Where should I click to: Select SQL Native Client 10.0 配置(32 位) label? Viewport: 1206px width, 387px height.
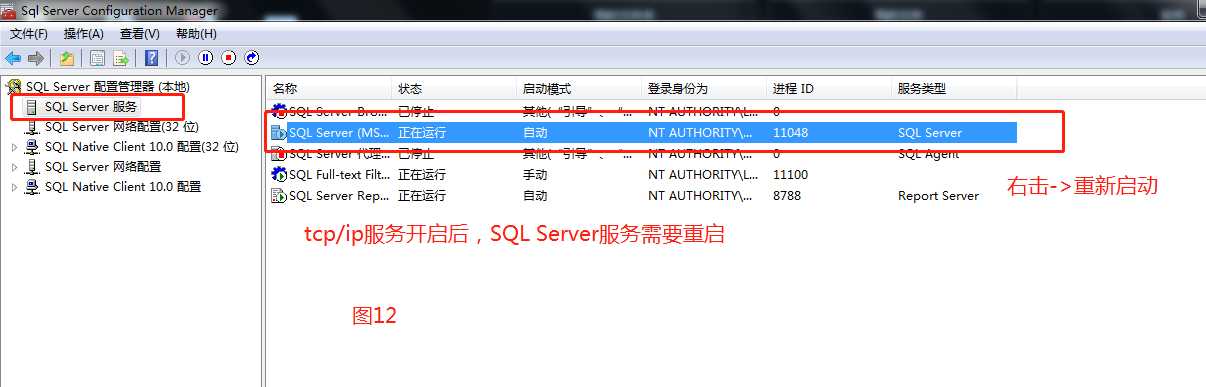pos(142,147)
